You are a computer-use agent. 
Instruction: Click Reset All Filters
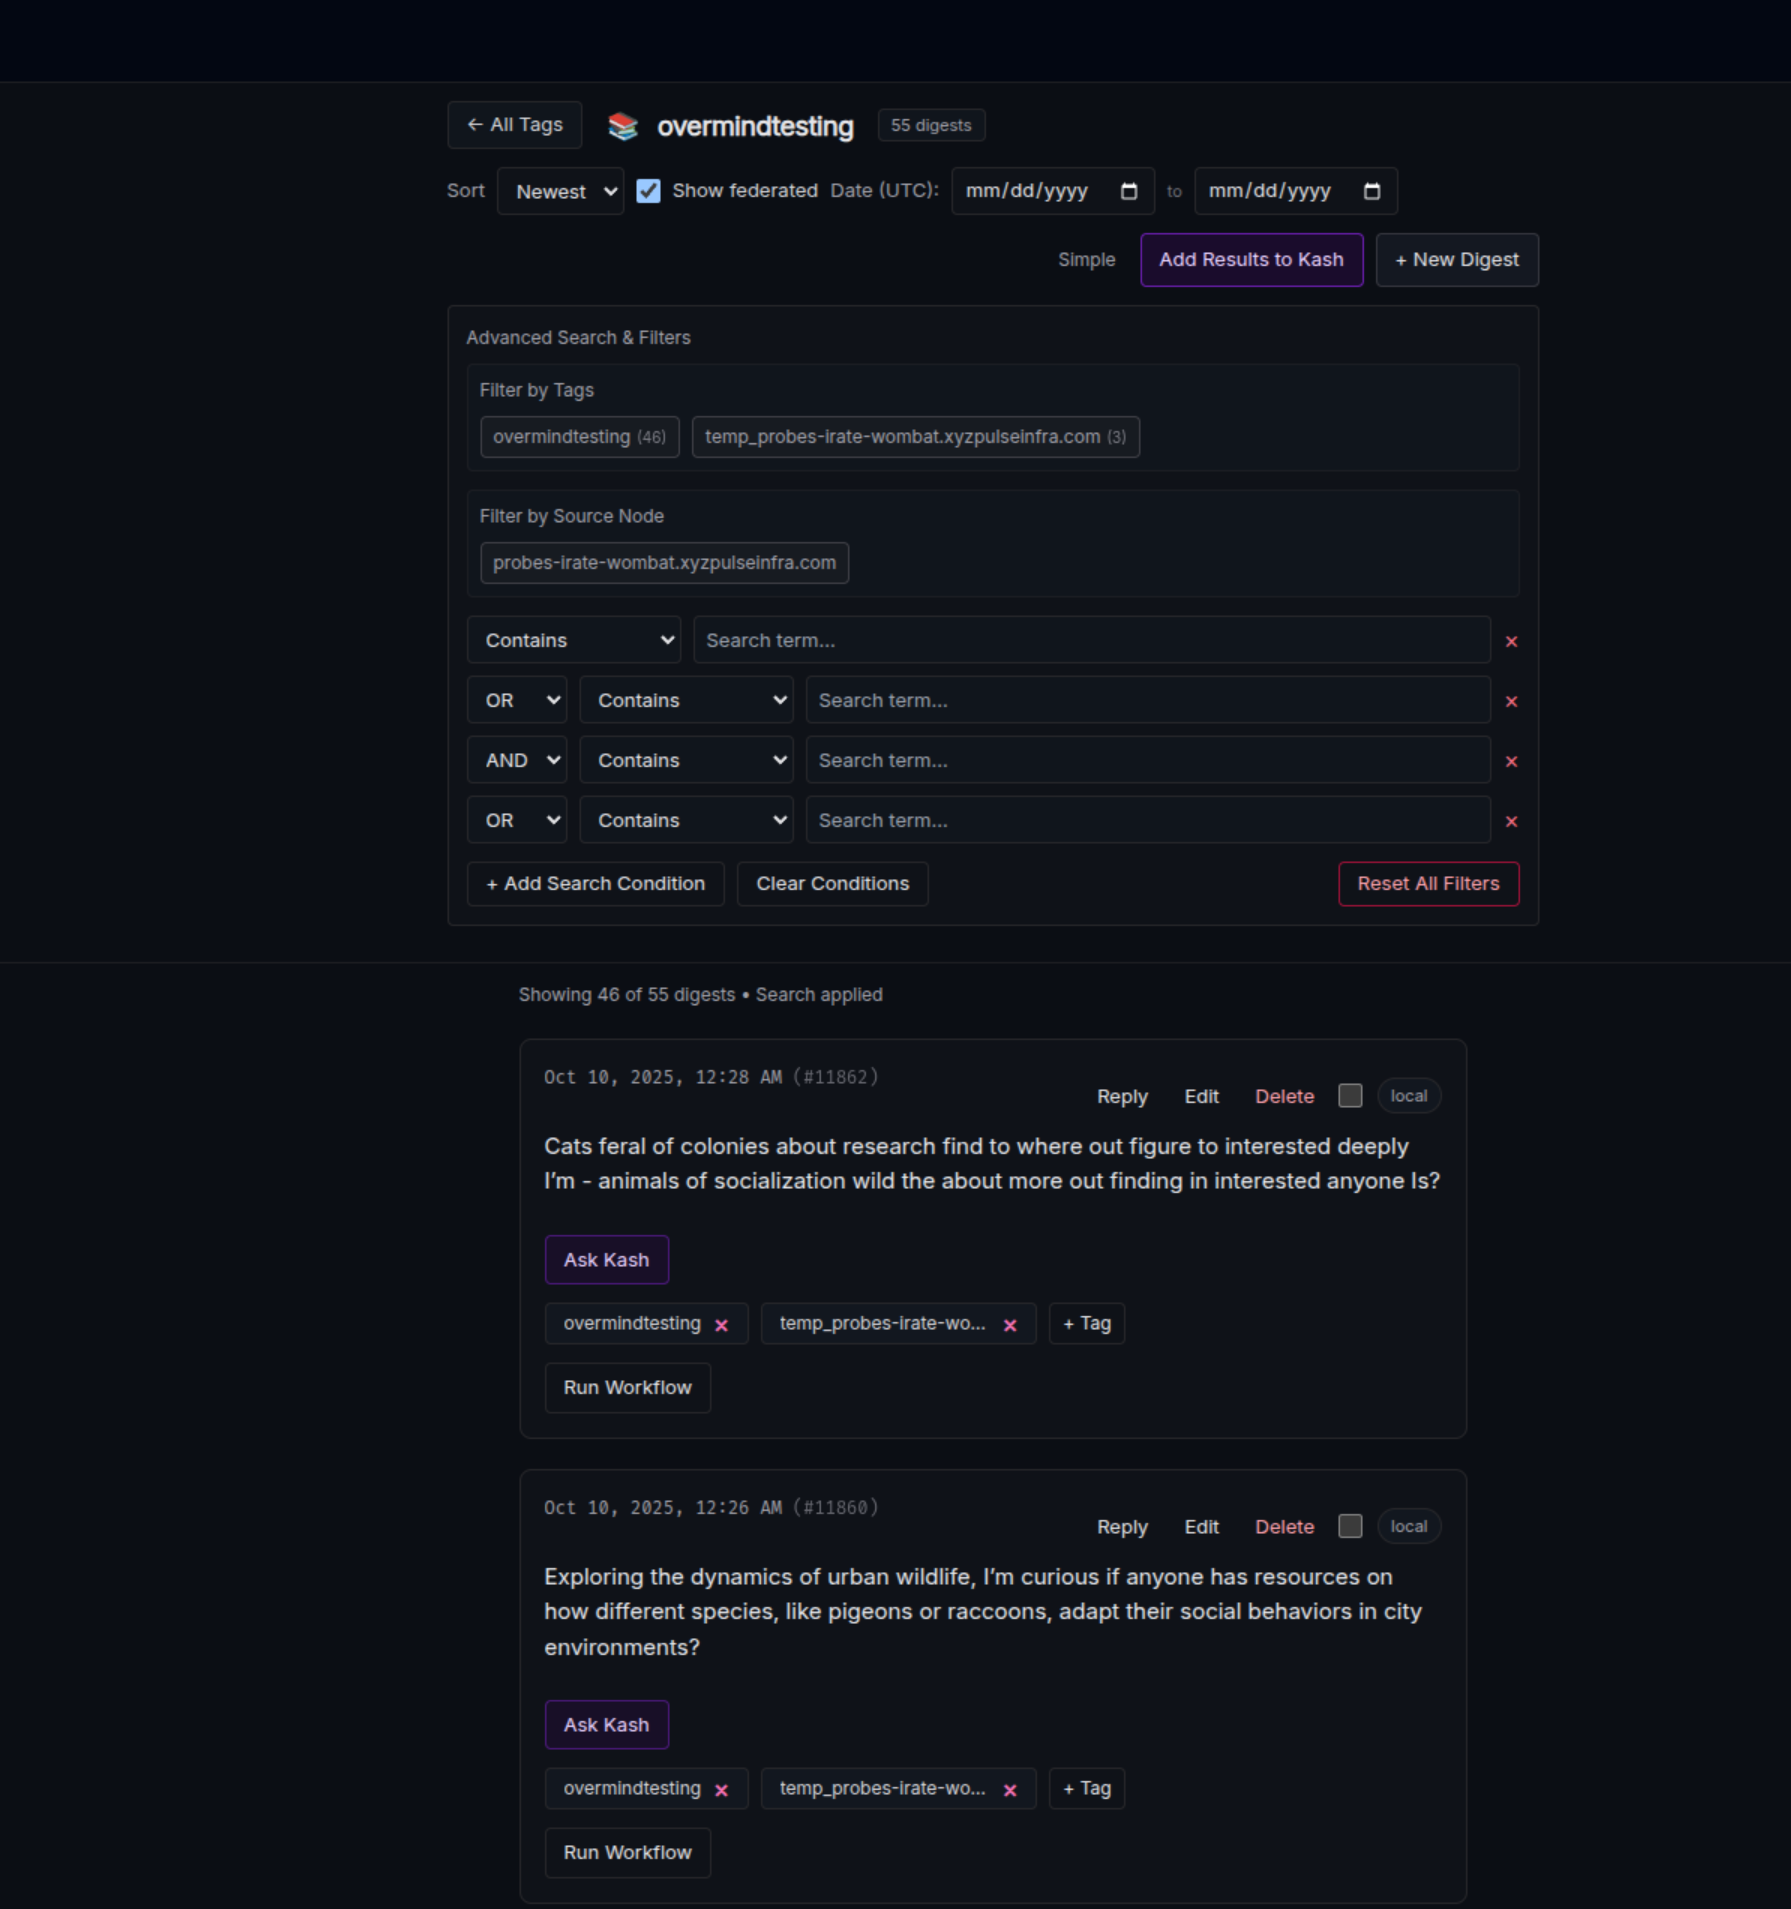1428,884
